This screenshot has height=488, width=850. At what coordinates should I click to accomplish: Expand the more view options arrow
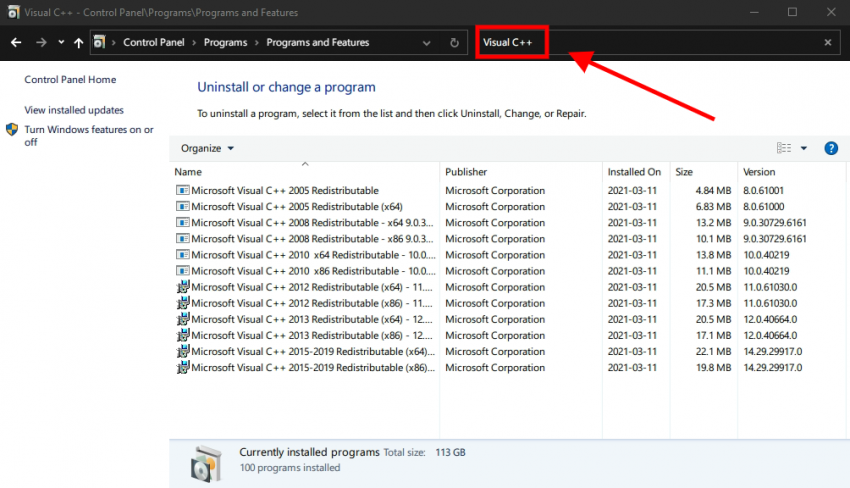pyautogui.click(x=803, y=148)
